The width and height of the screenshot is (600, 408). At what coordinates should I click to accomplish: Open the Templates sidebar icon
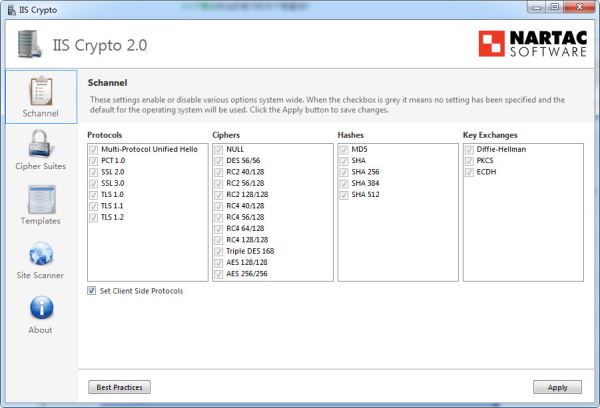[x=41, y=199]
